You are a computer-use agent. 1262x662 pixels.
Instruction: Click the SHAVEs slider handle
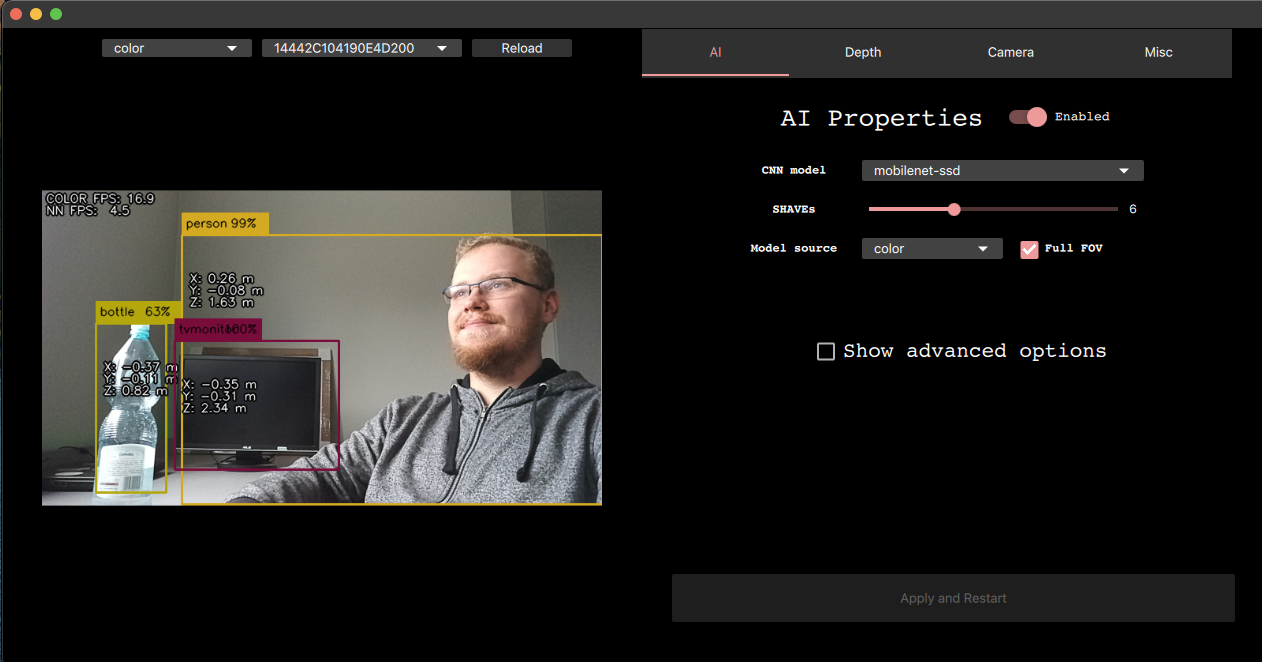954,209
